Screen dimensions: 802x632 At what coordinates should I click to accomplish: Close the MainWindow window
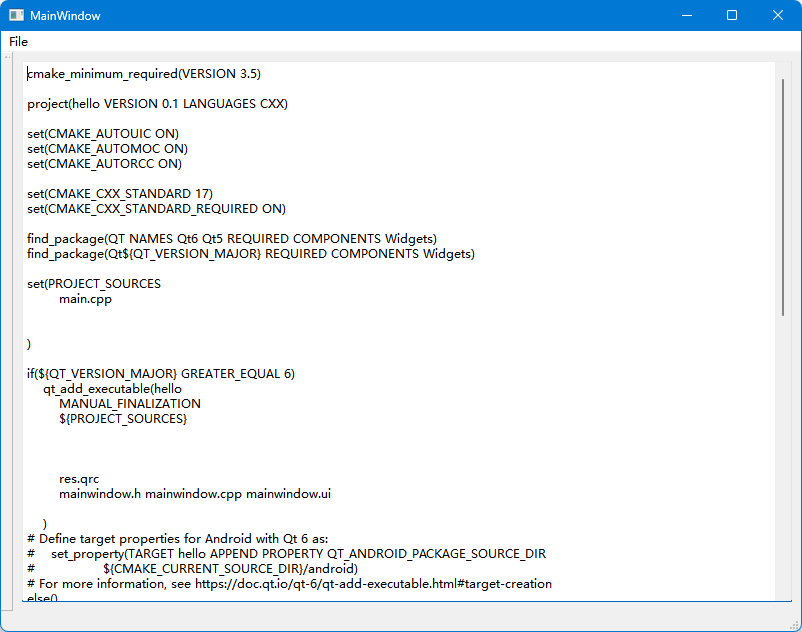778,16
